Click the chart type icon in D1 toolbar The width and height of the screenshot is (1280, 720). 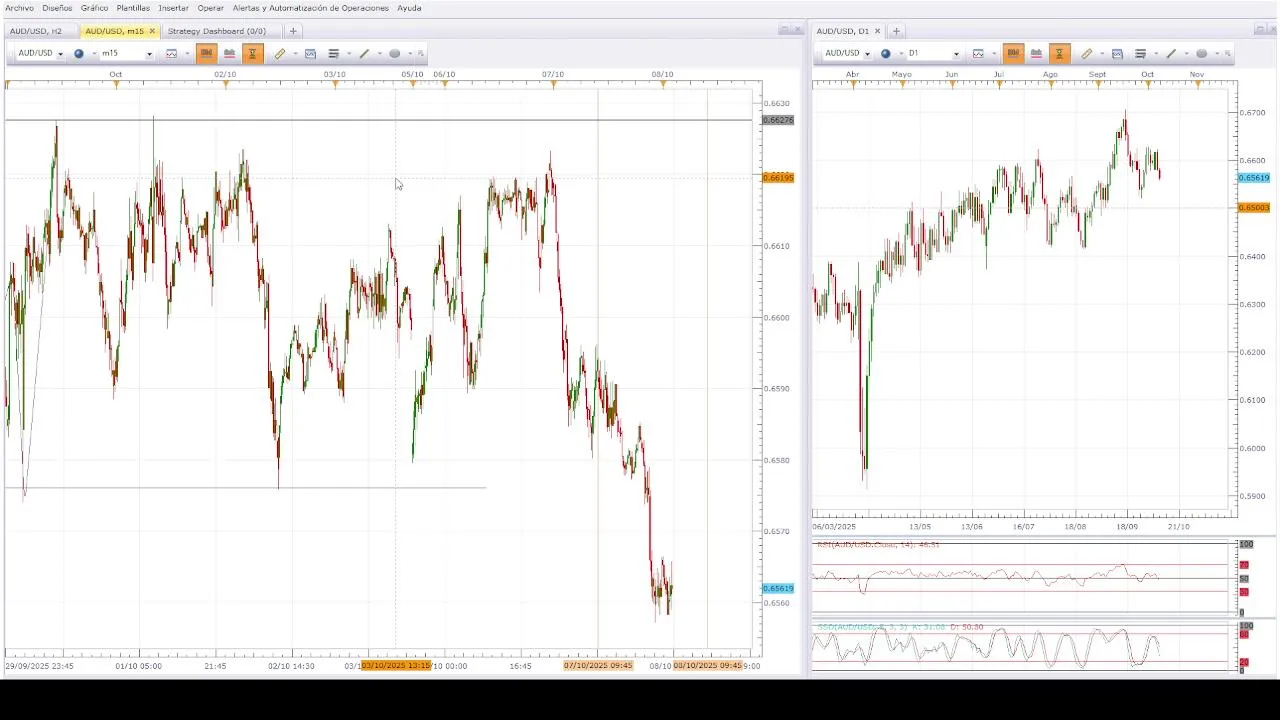click(x=979, y=53)
